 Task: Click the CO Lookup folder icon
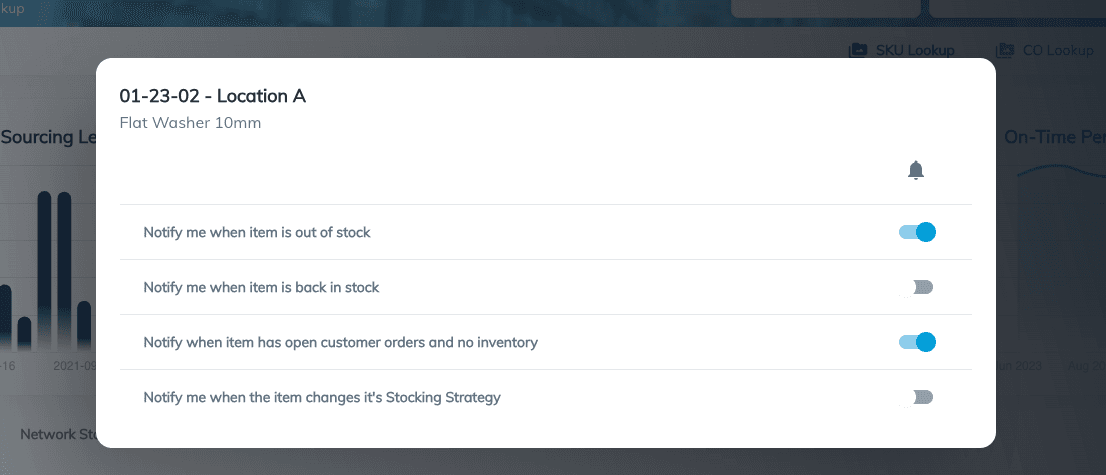tap(1005, 50)
